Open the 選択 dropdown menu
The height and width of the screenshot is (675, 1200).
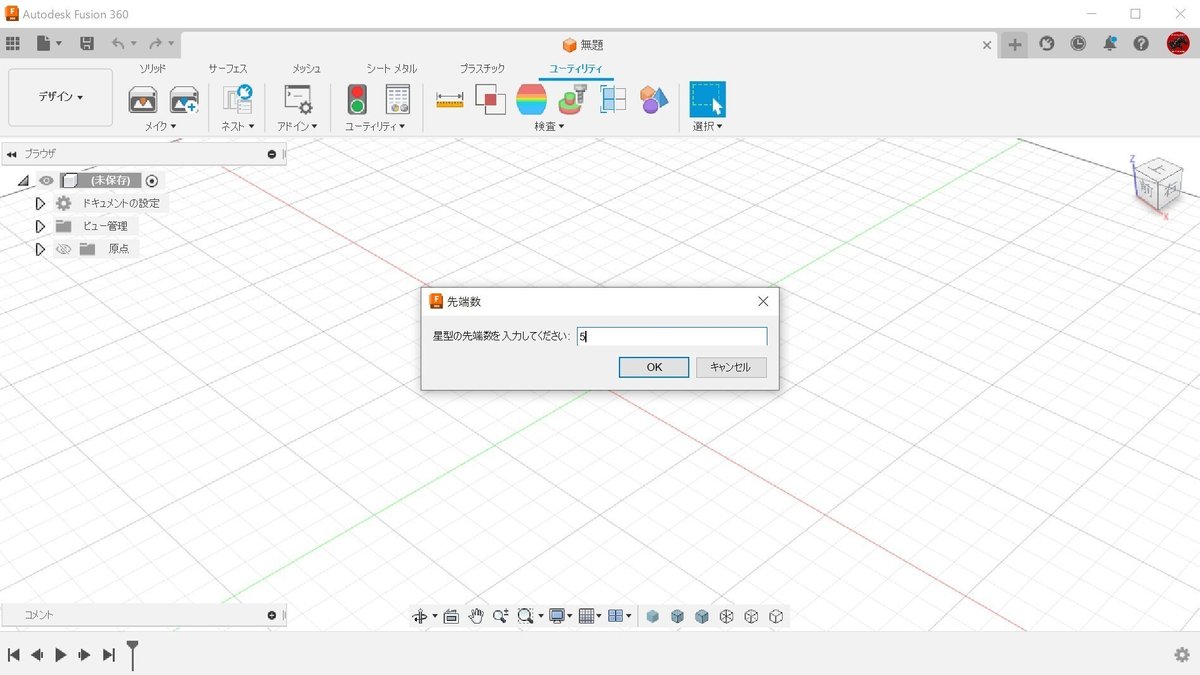(x=708, y=127)
